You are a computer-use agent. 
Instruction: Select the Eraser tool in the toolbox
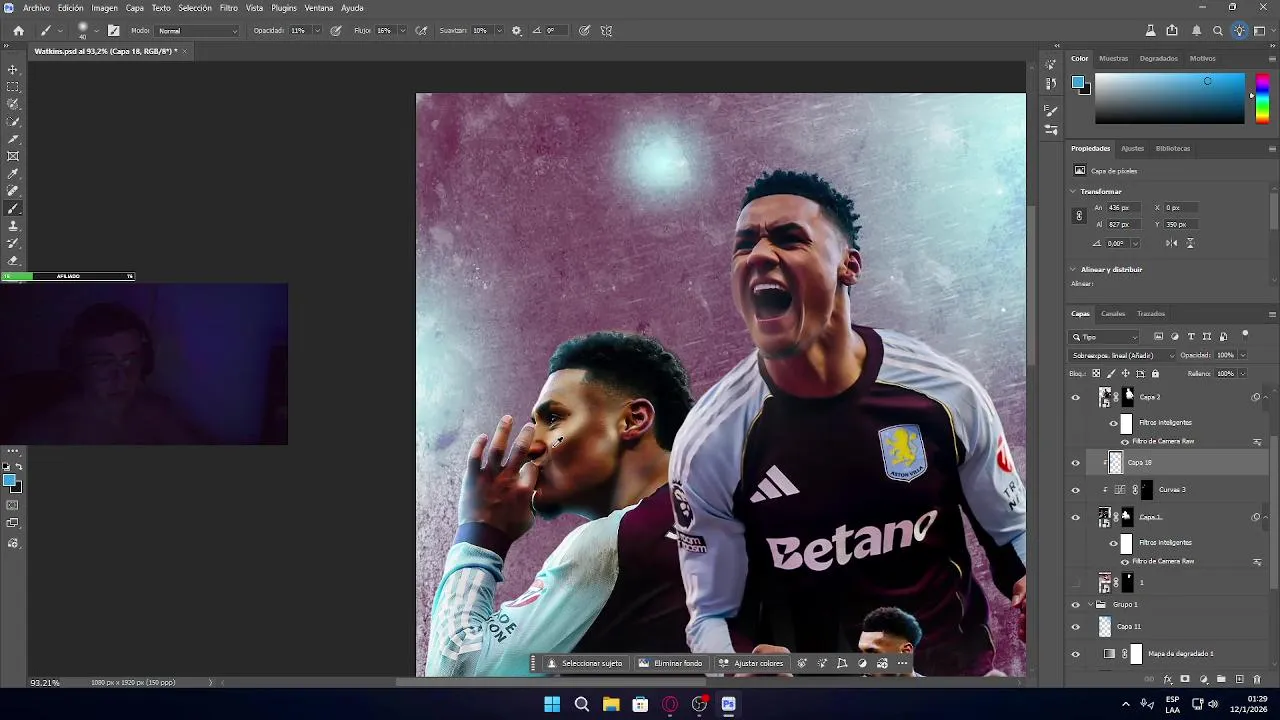(x=13, y=261)
